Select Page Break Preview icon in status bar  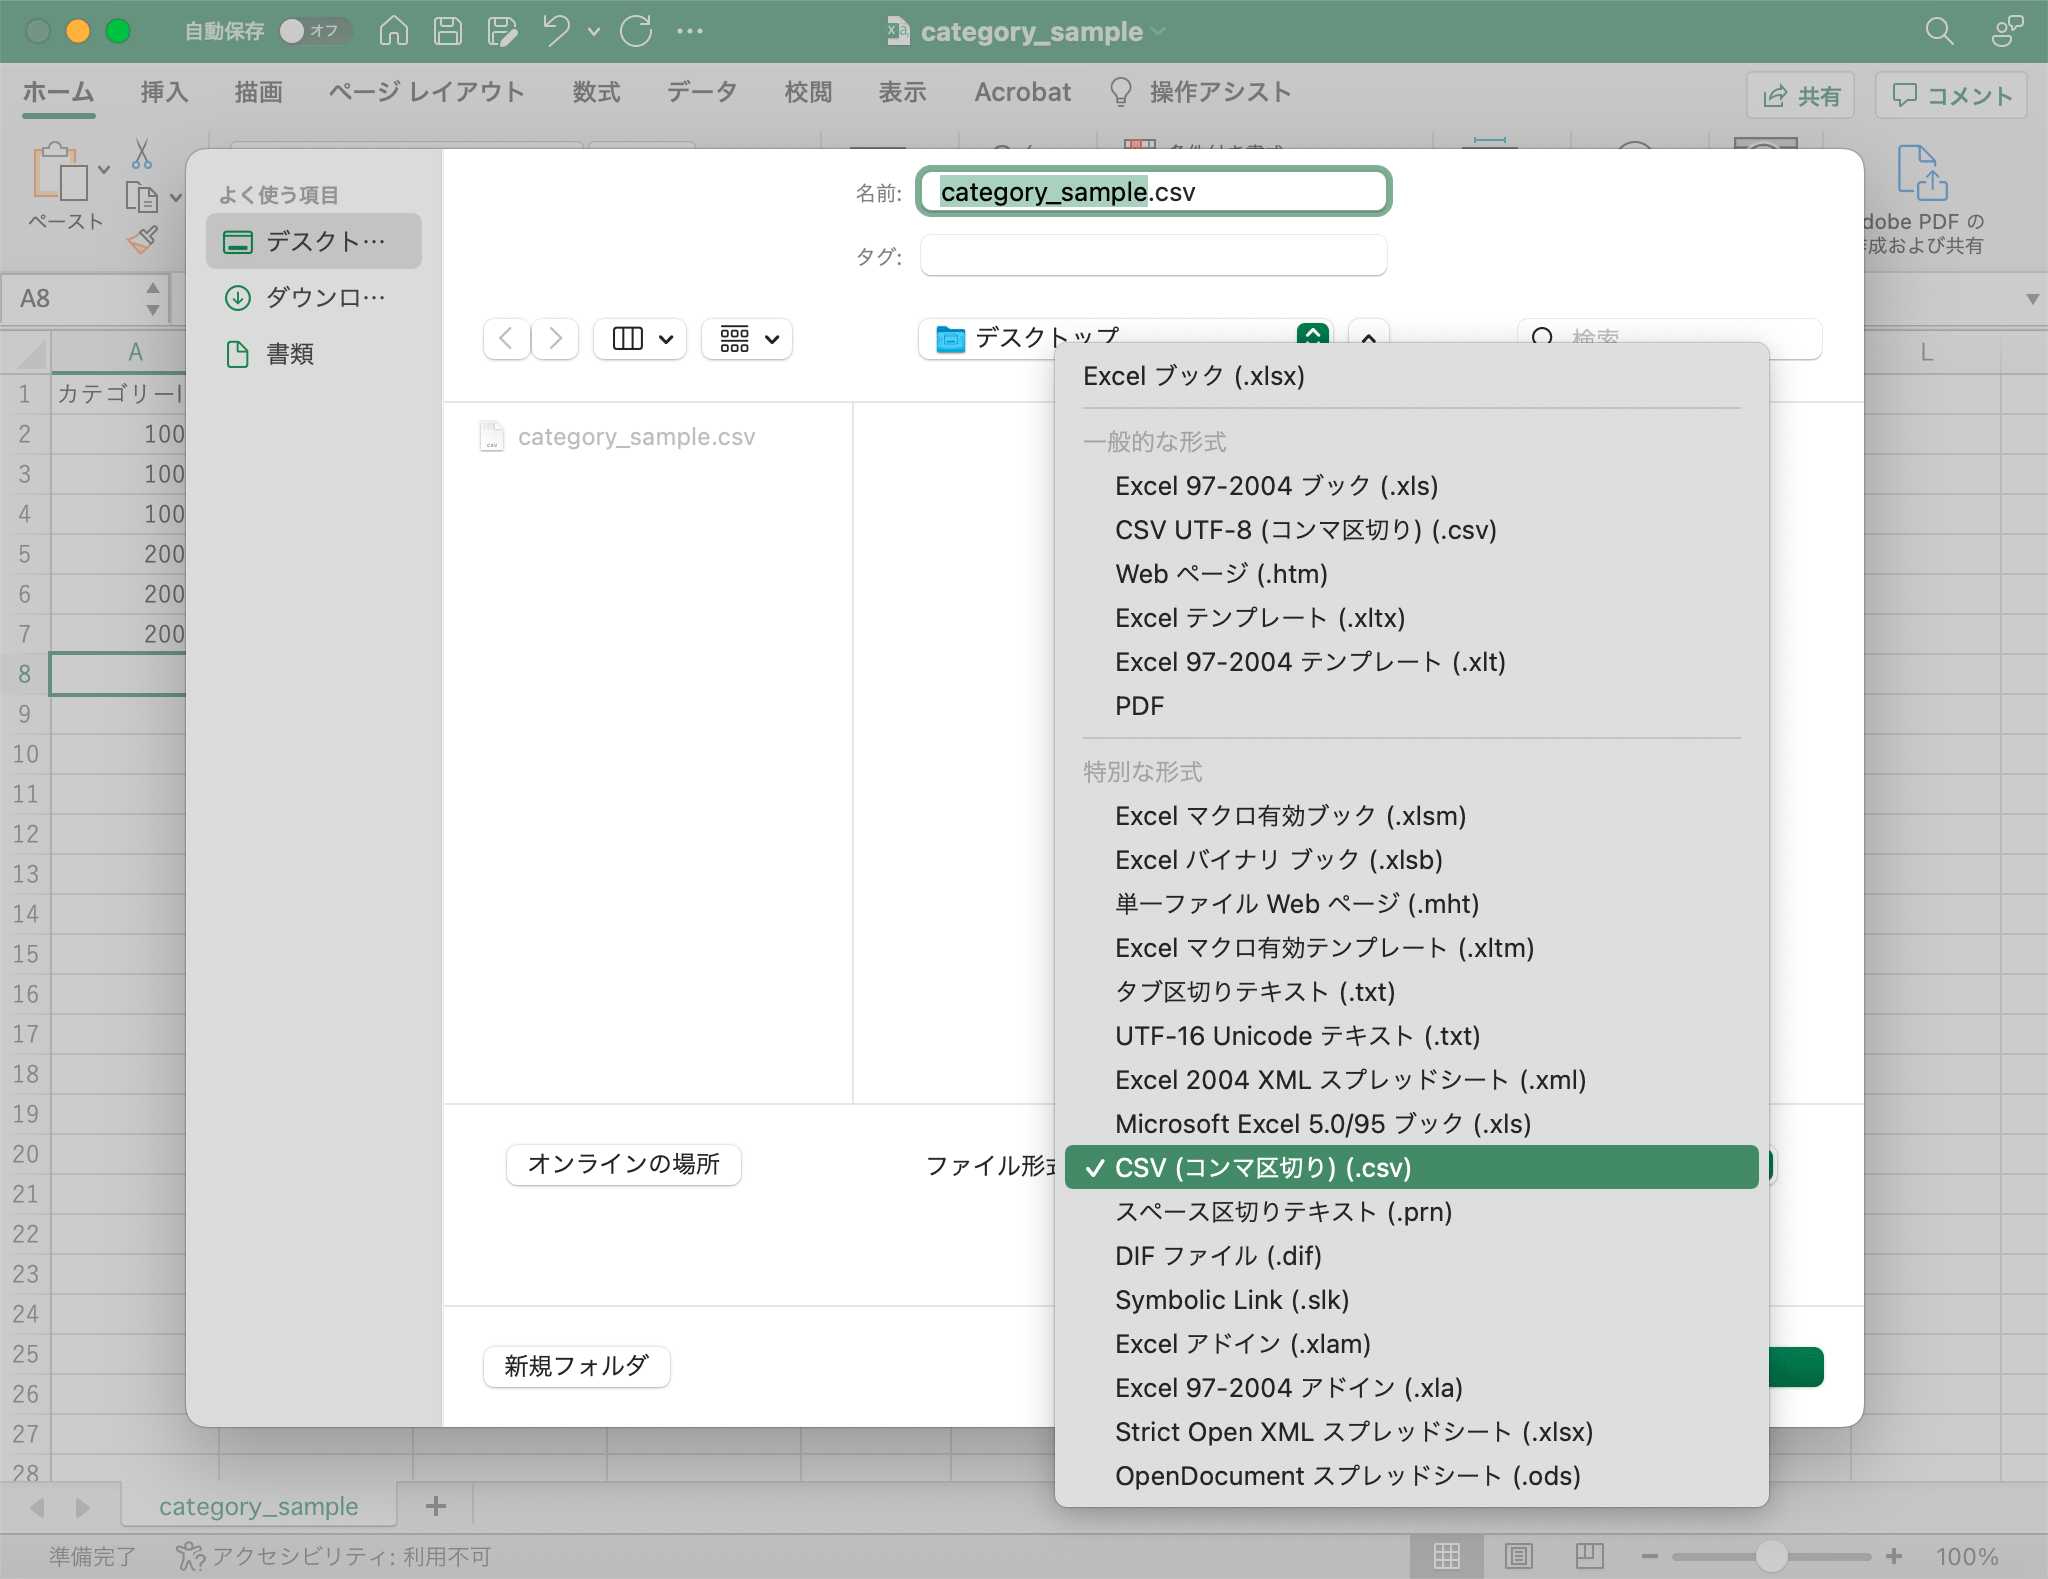1590,1556
